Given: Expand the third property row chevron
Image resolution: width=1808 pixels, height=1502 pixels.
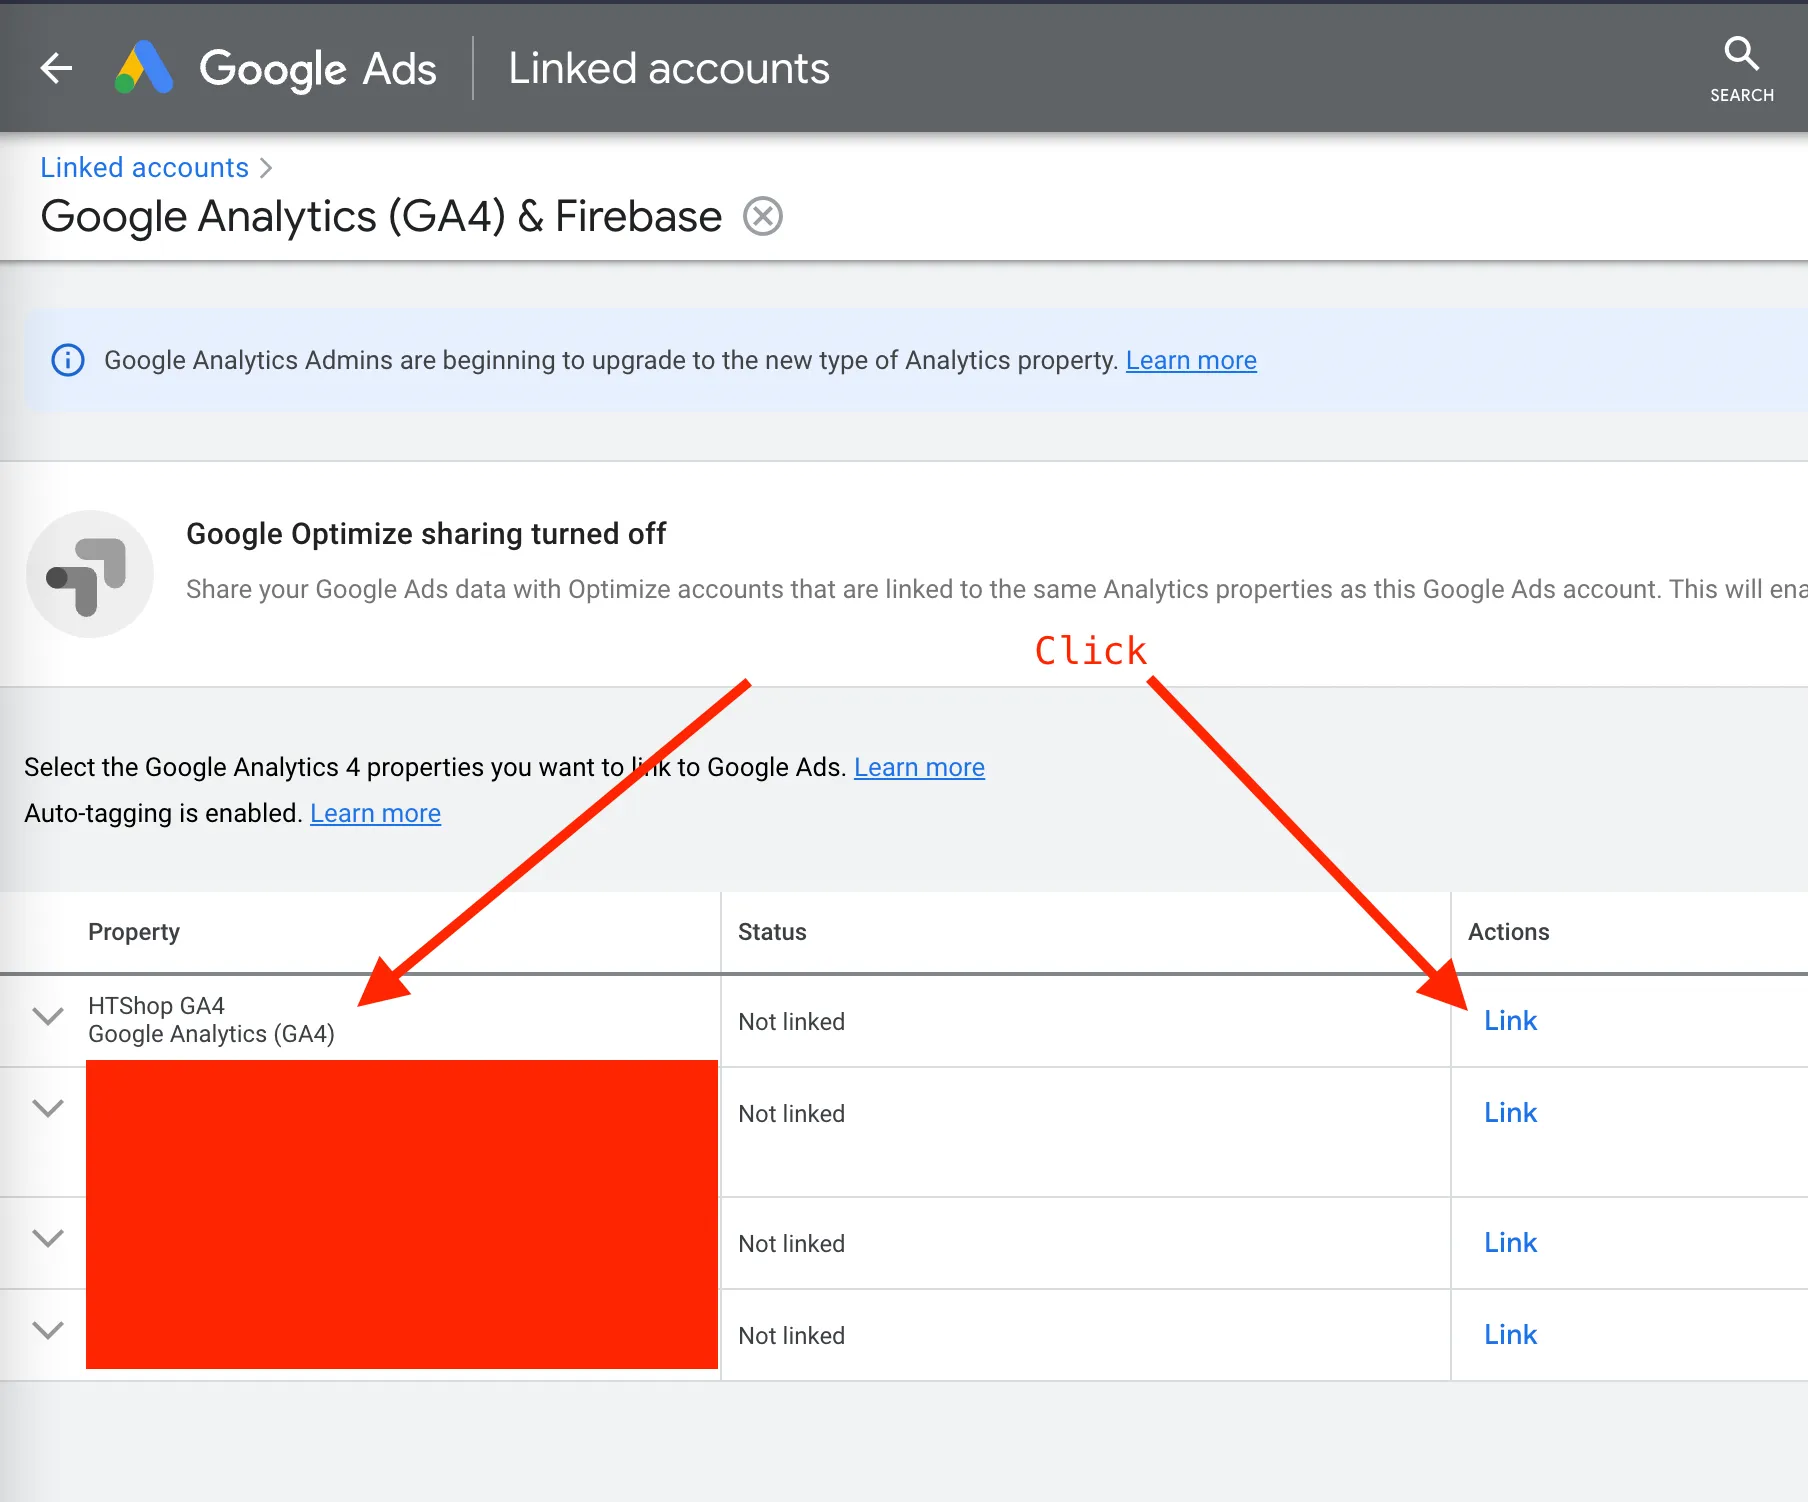Looking at the screenshot, I should [x=48, y=1239].
